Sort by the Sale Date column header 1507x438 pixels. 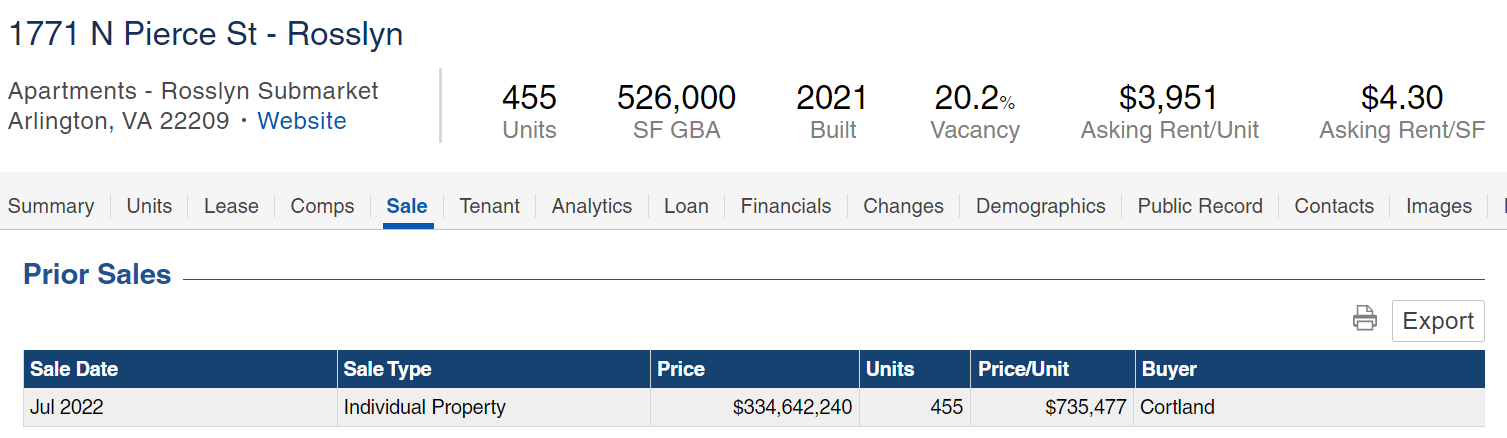tap(74, 369)
